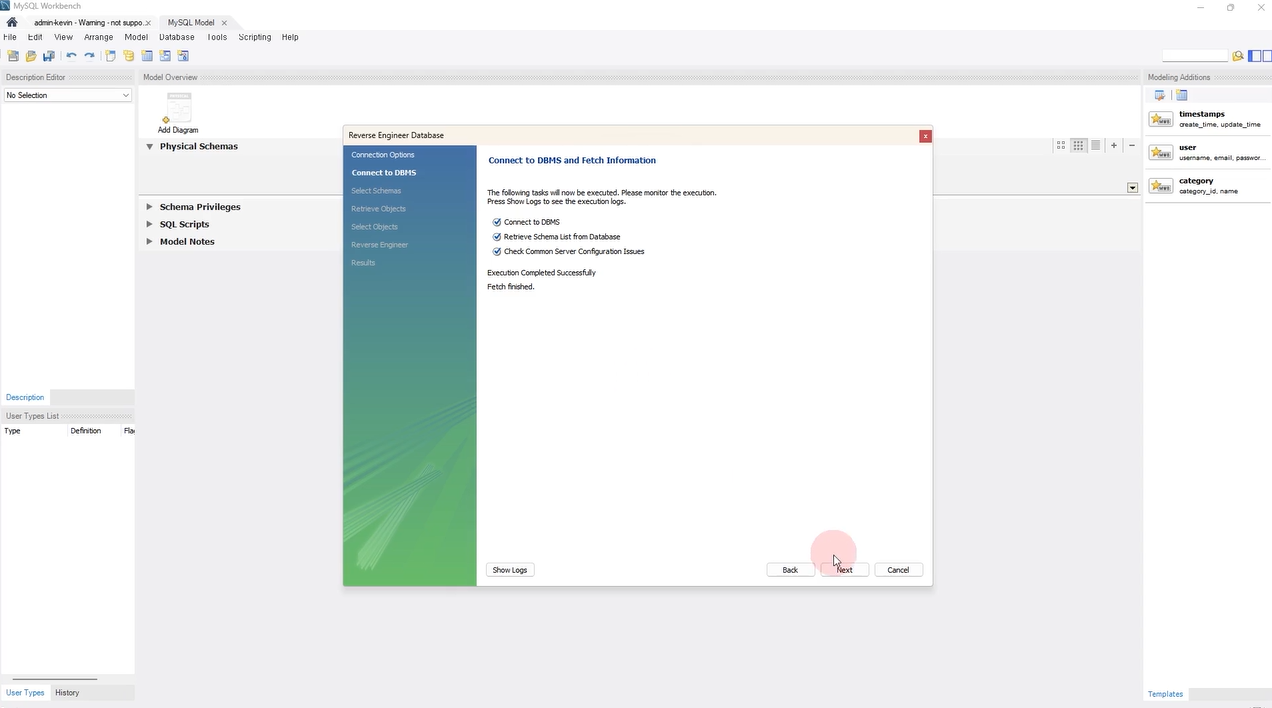Add a schema with the plus icon
Image resolution: width=1272 pixels, height=708 pixels.
[1114, 145]
